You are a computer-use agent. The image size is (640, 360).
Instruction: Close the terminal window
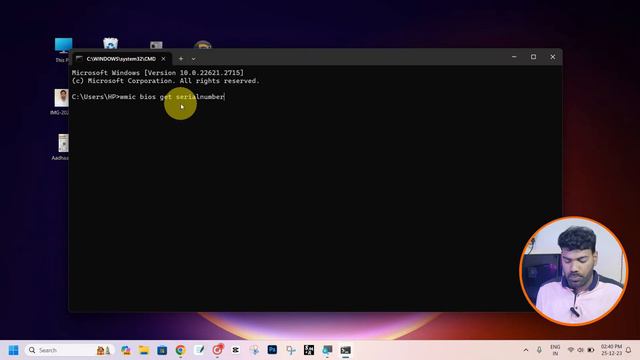[x=553, y=57]
